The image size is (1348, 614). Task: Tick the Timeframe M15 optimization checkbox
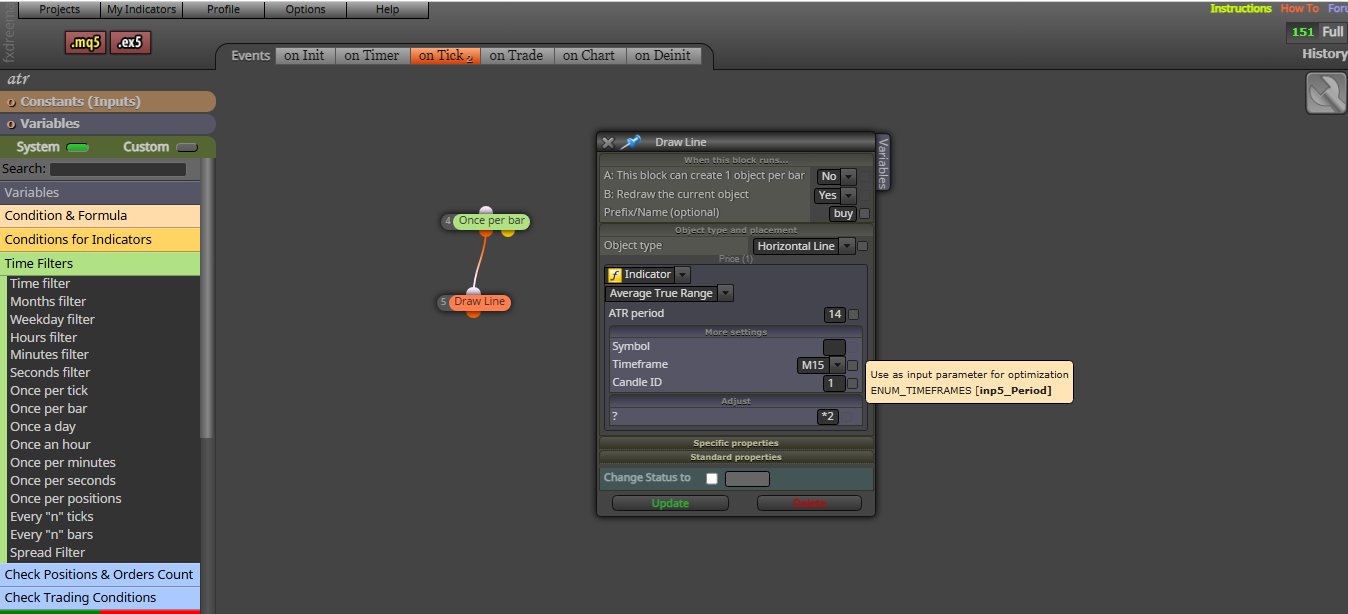click(852, 366)
